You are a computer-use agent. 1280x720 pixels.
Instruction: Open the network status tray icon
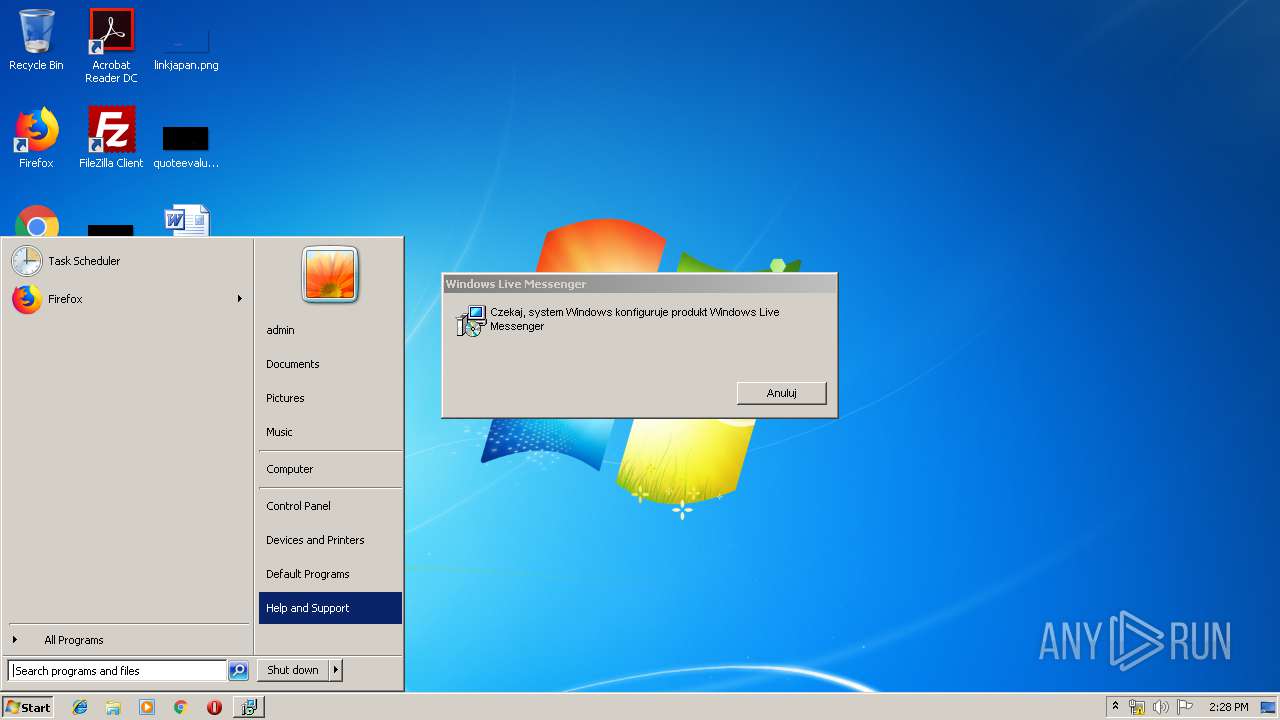1137,707
